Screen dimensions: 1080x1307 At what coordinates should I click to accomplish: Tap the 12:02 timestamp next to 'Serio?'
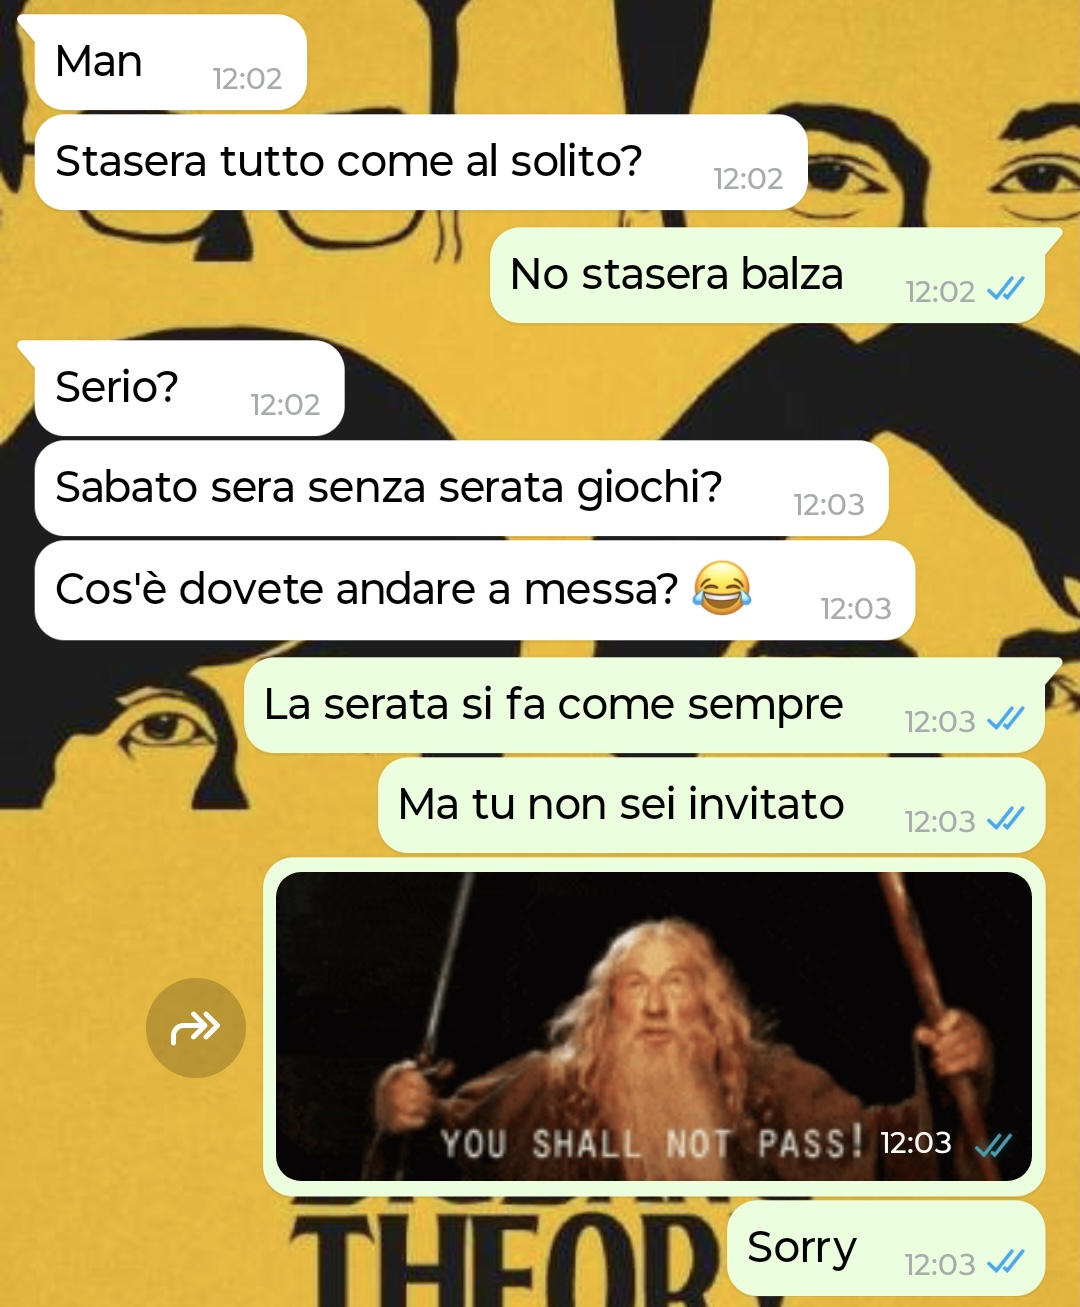(285, 404)
